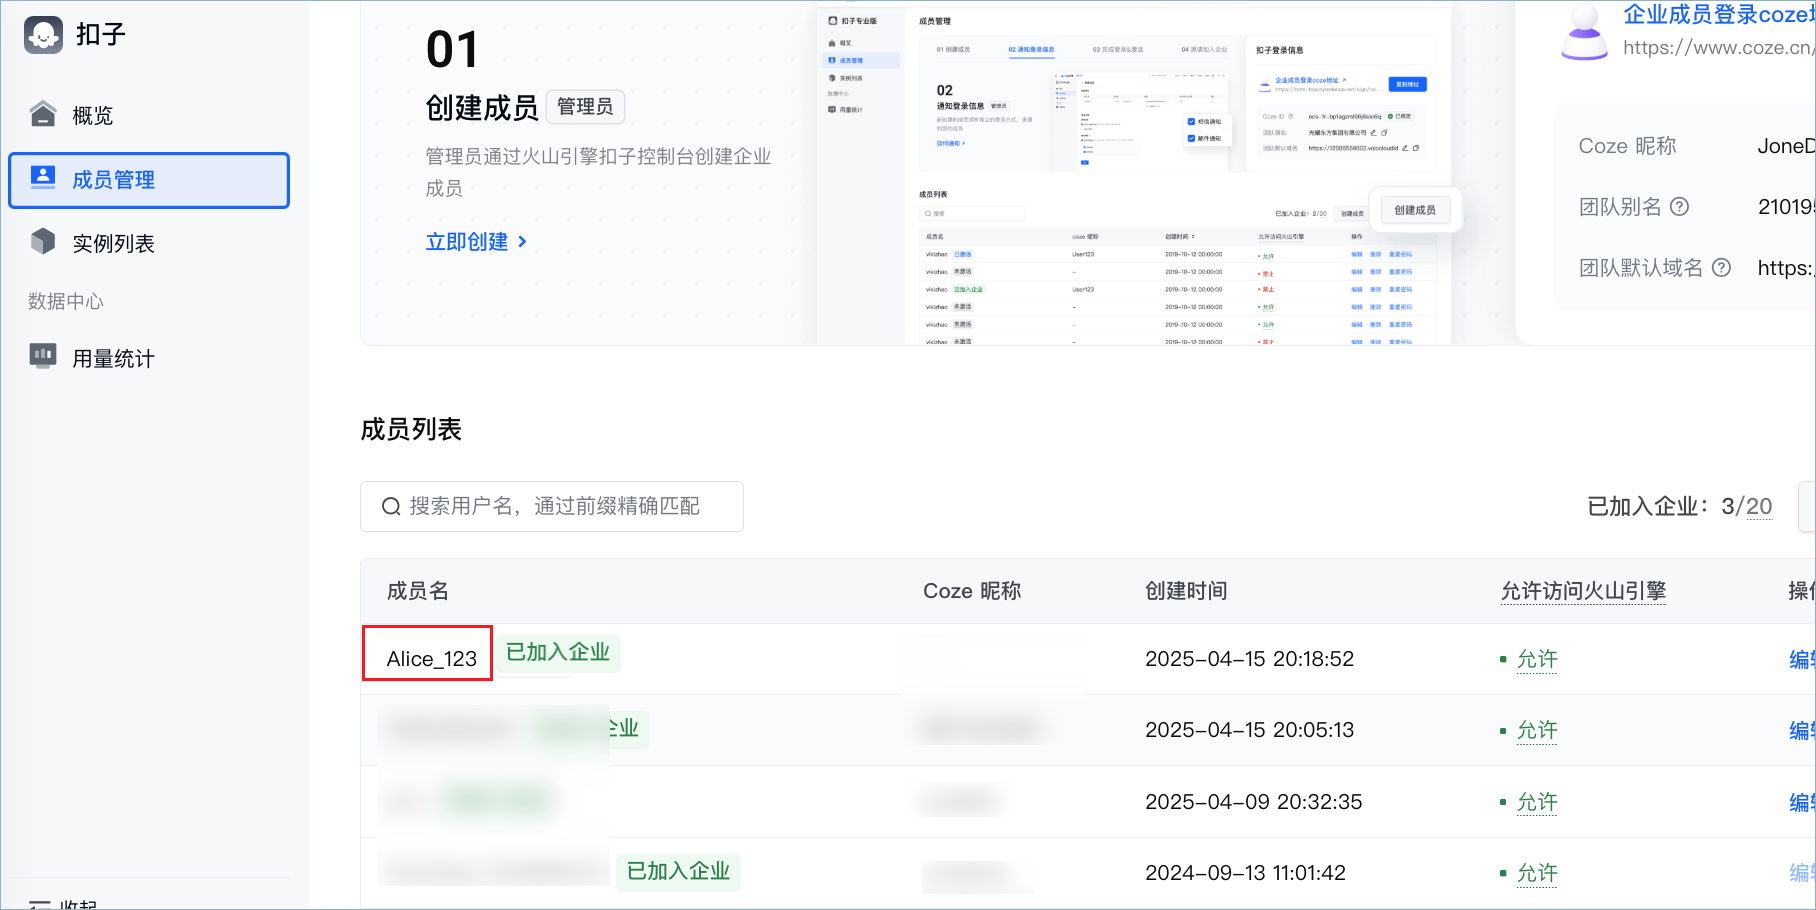The image size is (1816, 910).
Task: Click the 用量统计 chart icon
Action: click(x=43, y=356)
